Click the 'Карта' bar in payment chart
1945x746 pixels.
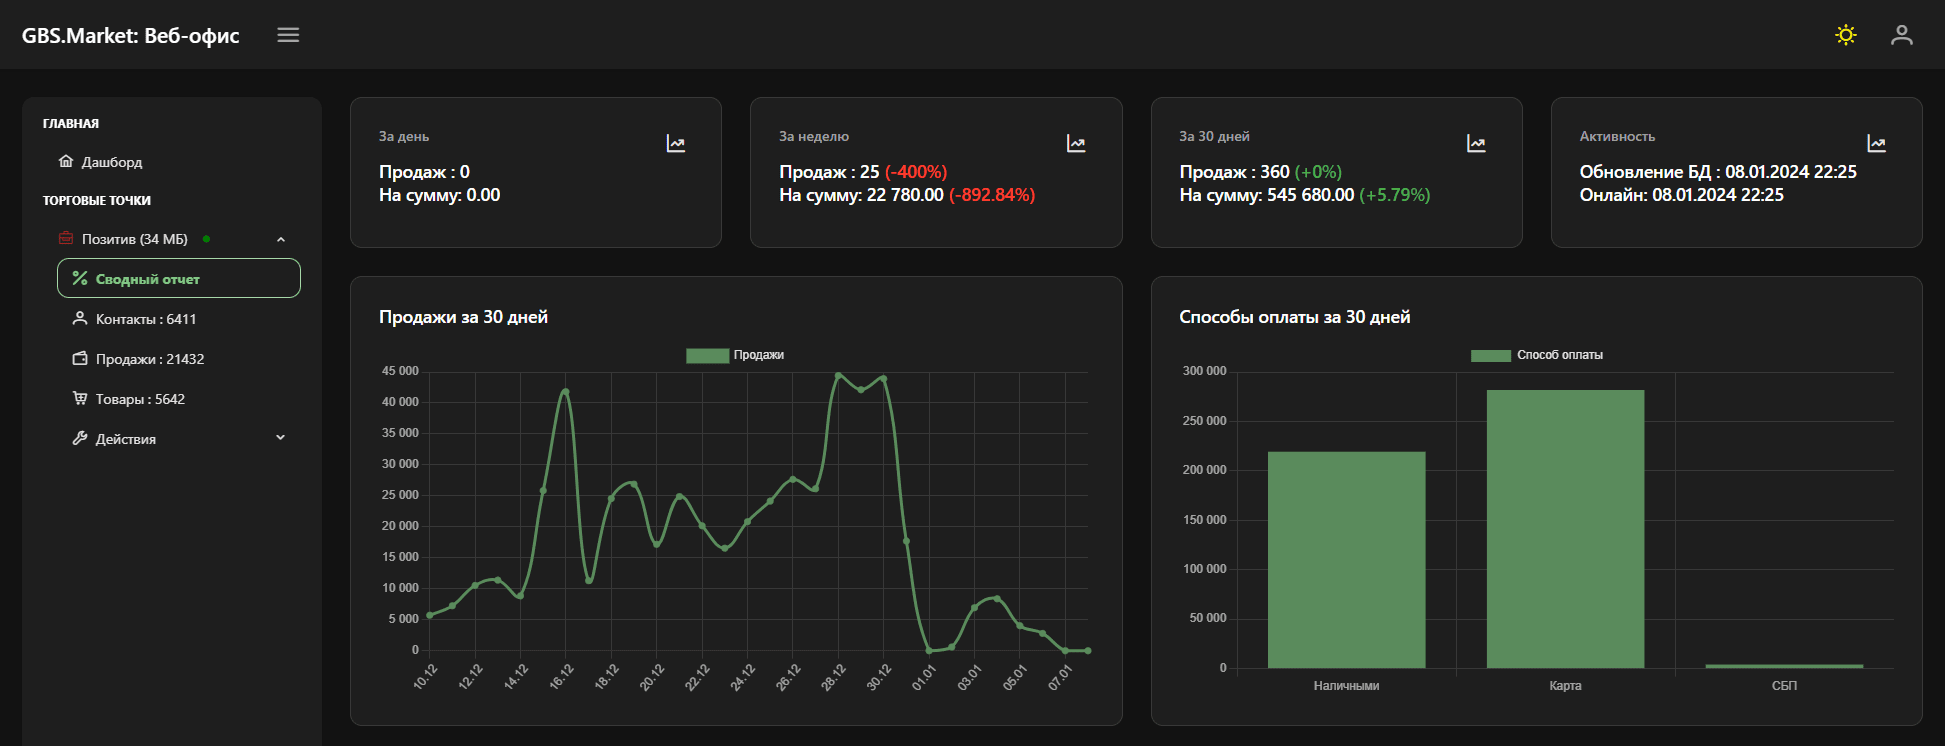coord(1565,528)
